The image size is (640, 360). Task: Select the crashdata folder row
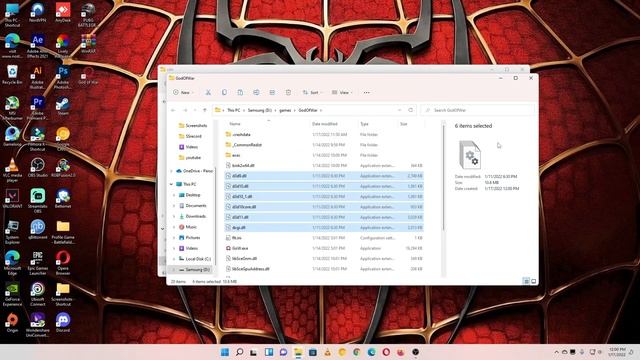click(x=324, y=134)
